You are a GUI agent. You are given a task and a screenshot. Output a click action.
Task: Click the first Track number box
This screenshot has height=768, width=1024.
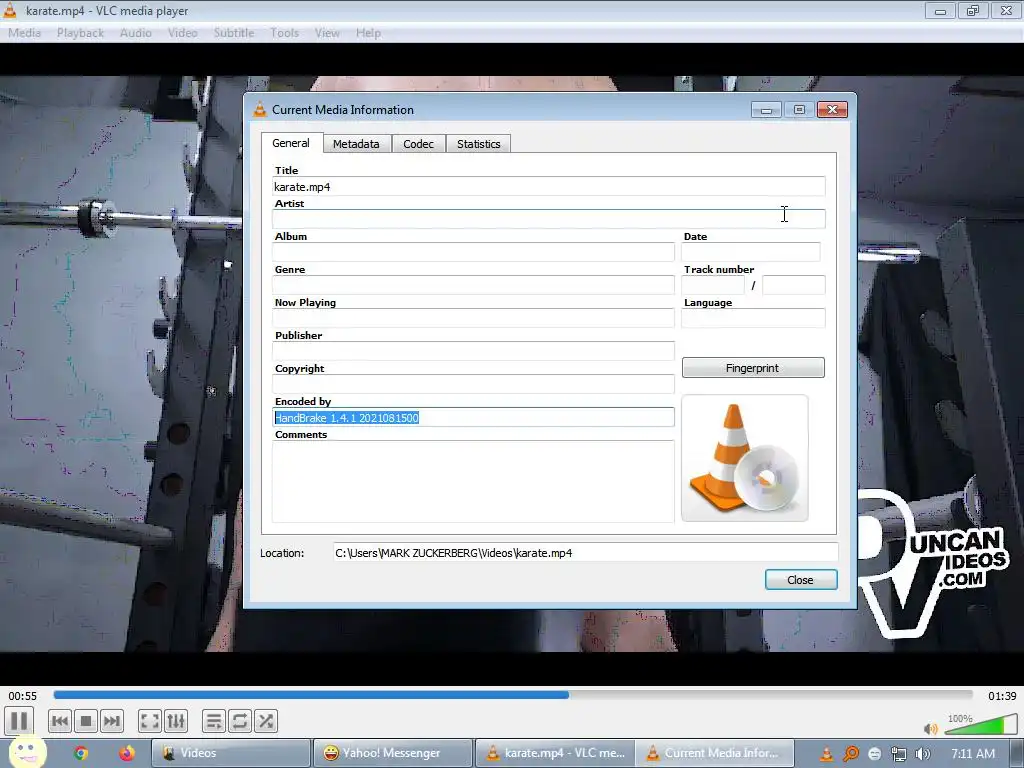tap(713, 285)
